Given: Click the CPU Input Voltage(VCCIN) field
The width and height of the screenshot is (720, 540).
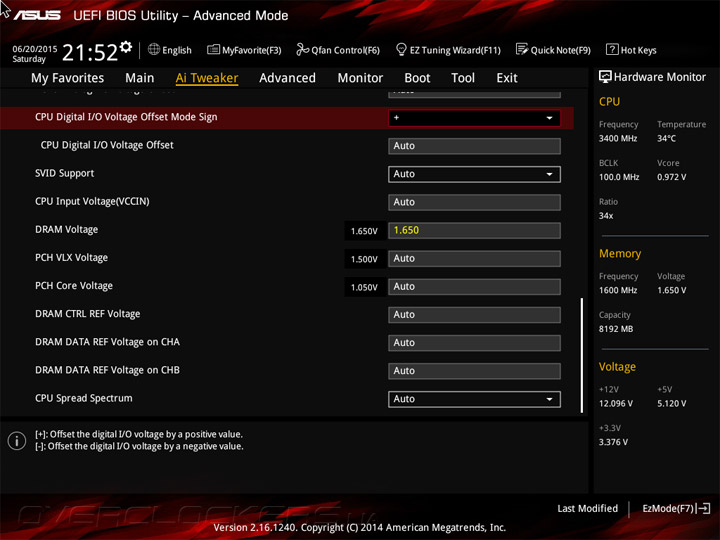Looking at the screenshot, I should click(x=474, y=202).
